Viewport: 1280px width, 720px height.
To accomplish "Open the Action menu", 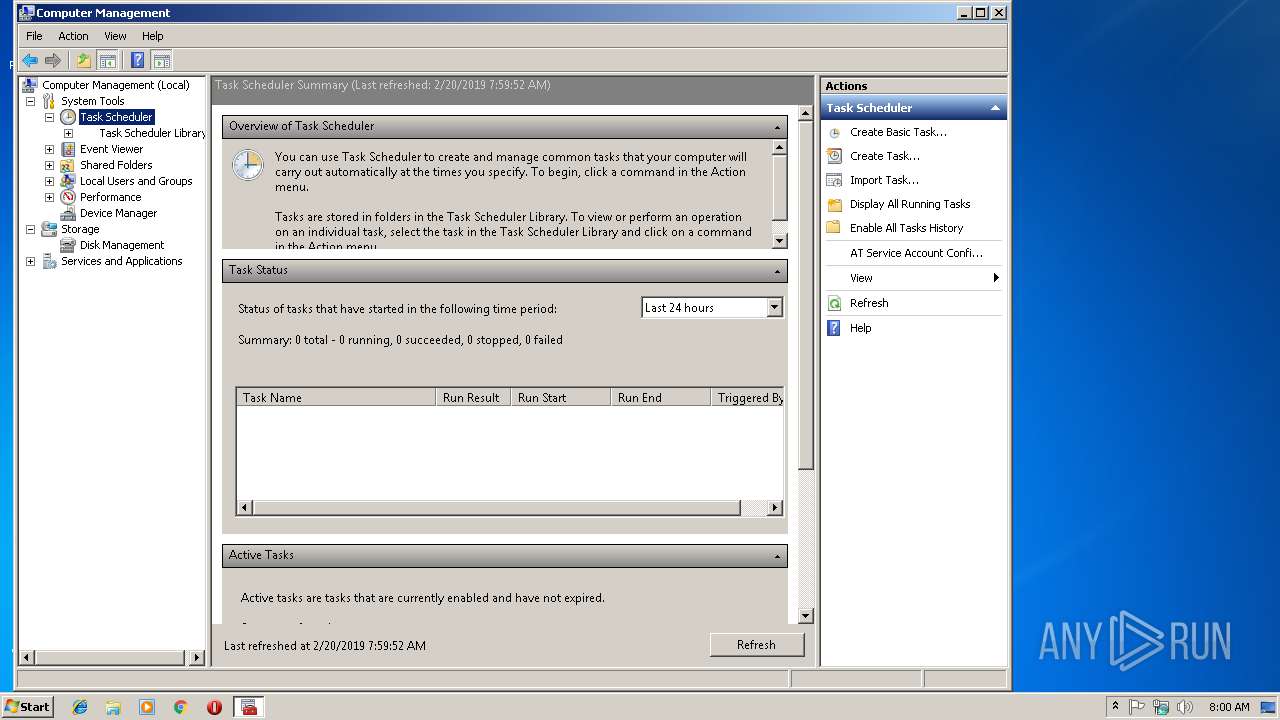I will point(73,36).
